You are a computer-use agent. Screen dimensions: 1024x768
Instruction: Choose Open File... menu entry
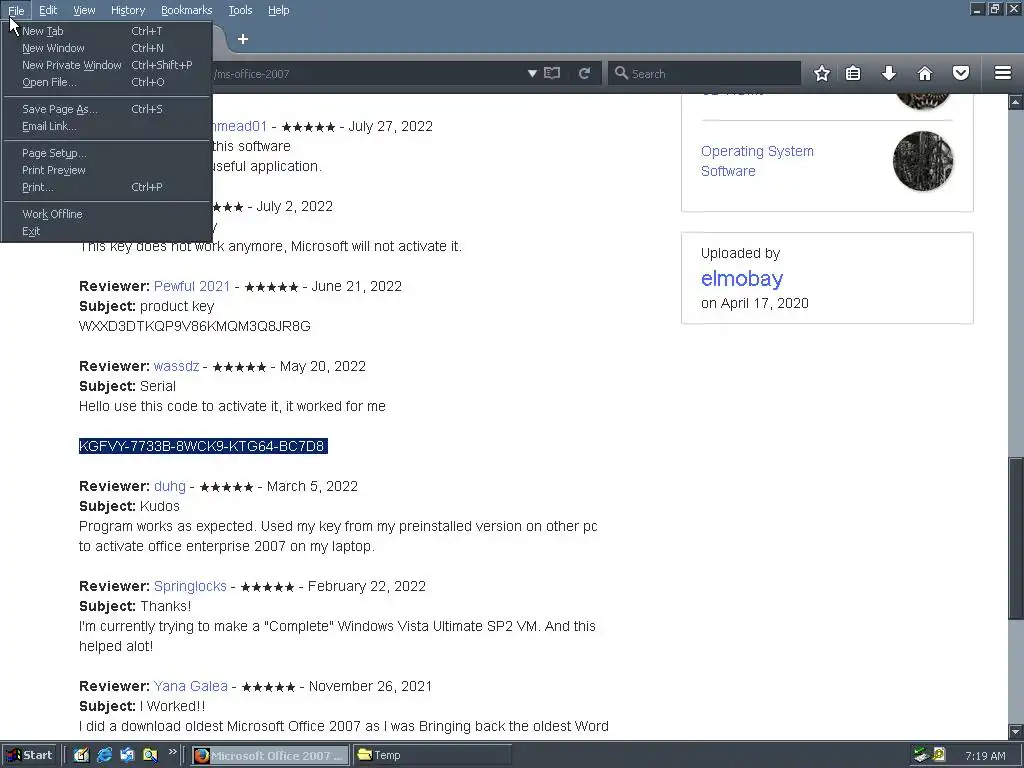[x=107, y=82]
